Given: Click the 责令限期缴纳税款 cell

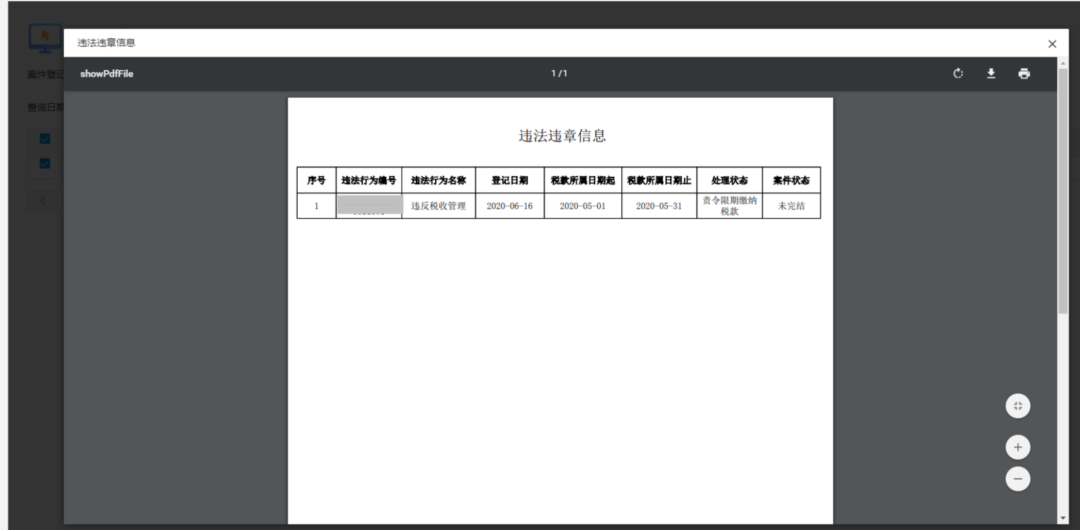Looking at the screenshot, I should 729,206.
